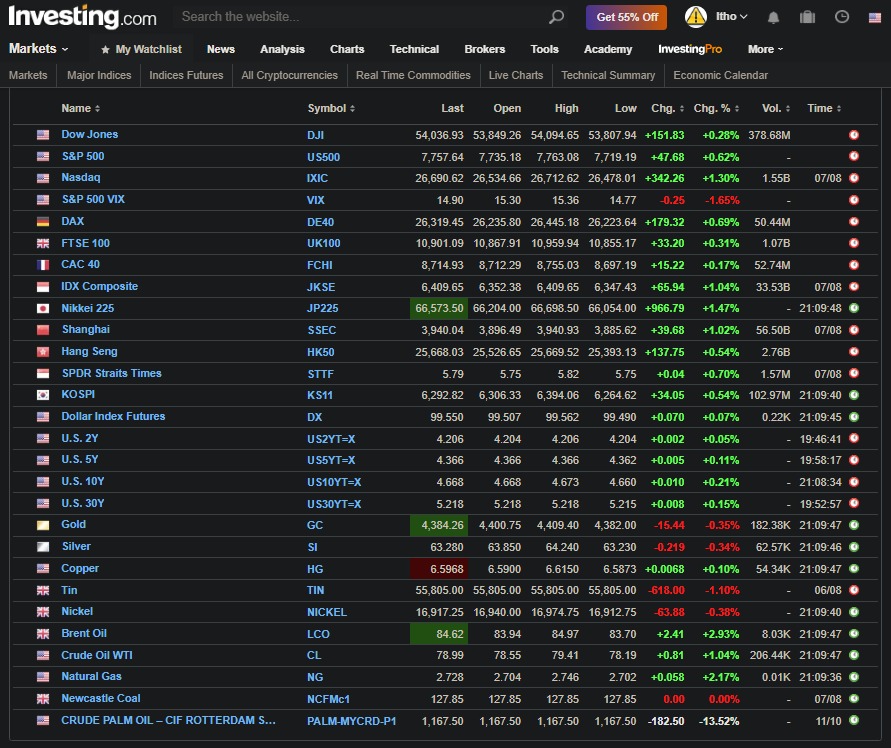Switch to All Cryptocurrencies sub-tab
The height and width of the screenshot is (748, 891).
coord(289,75)
